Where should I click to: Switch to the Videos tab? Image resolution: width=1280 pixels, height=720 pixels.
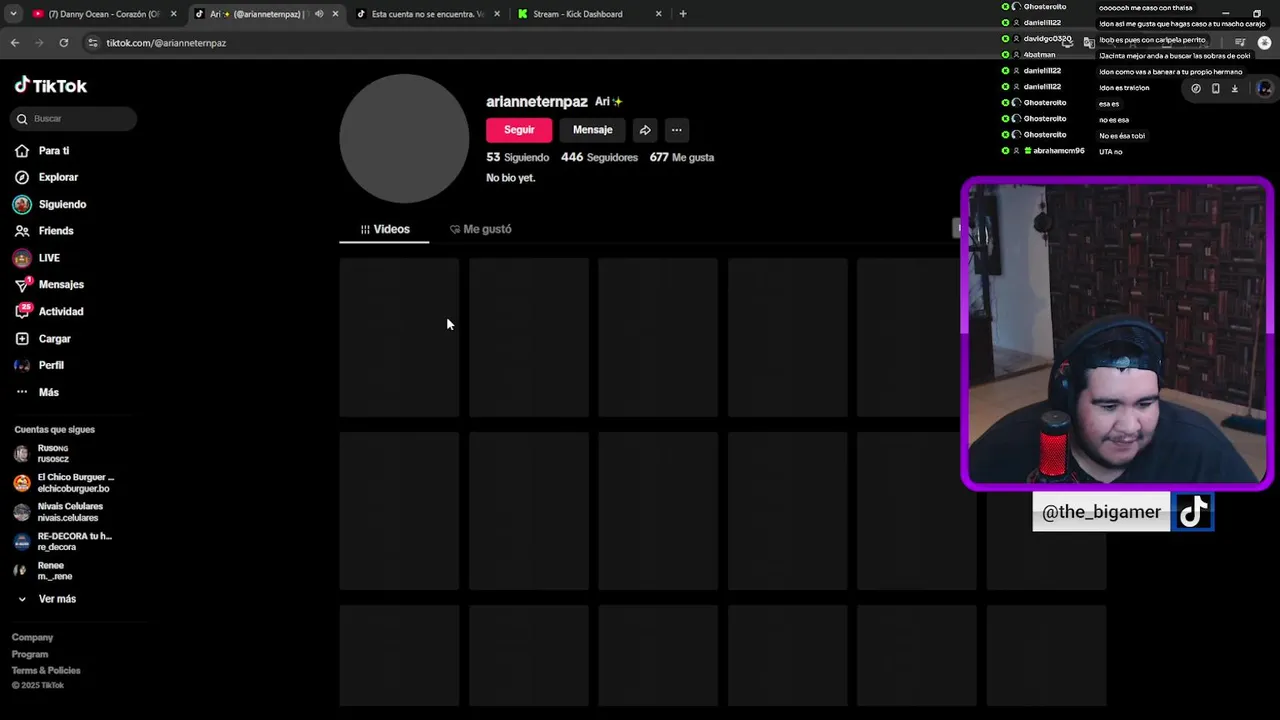coord(384,229)
